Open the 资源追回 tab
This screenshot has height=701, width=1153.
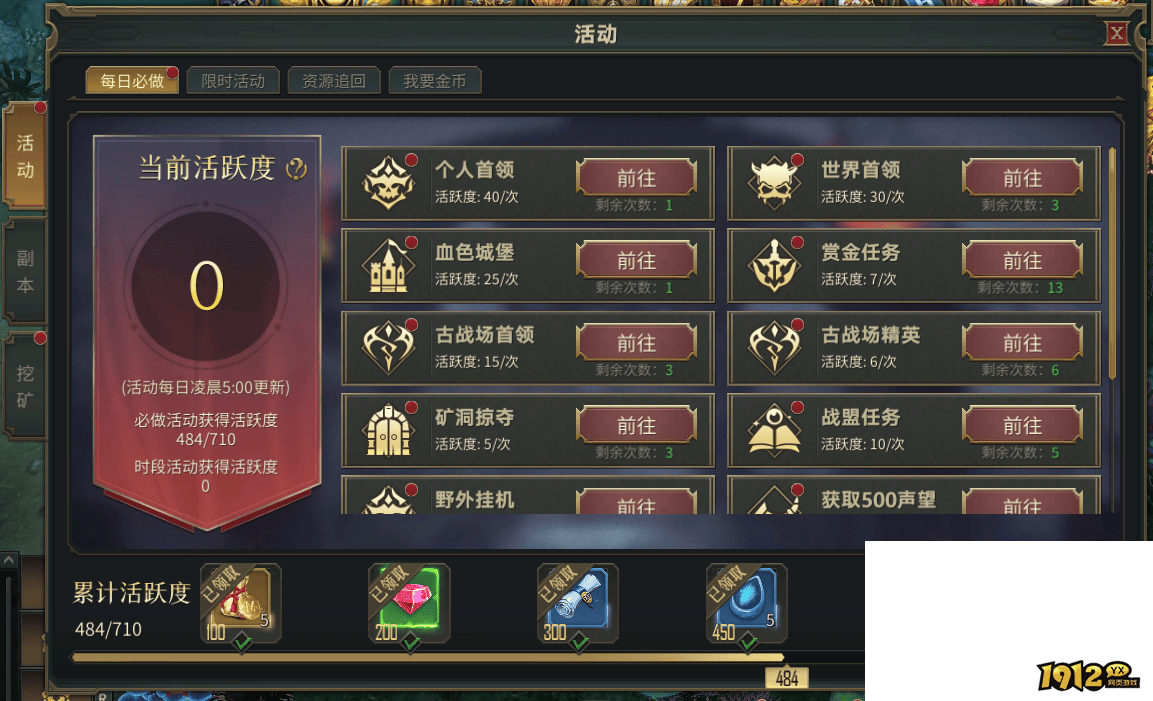[334, 80]
